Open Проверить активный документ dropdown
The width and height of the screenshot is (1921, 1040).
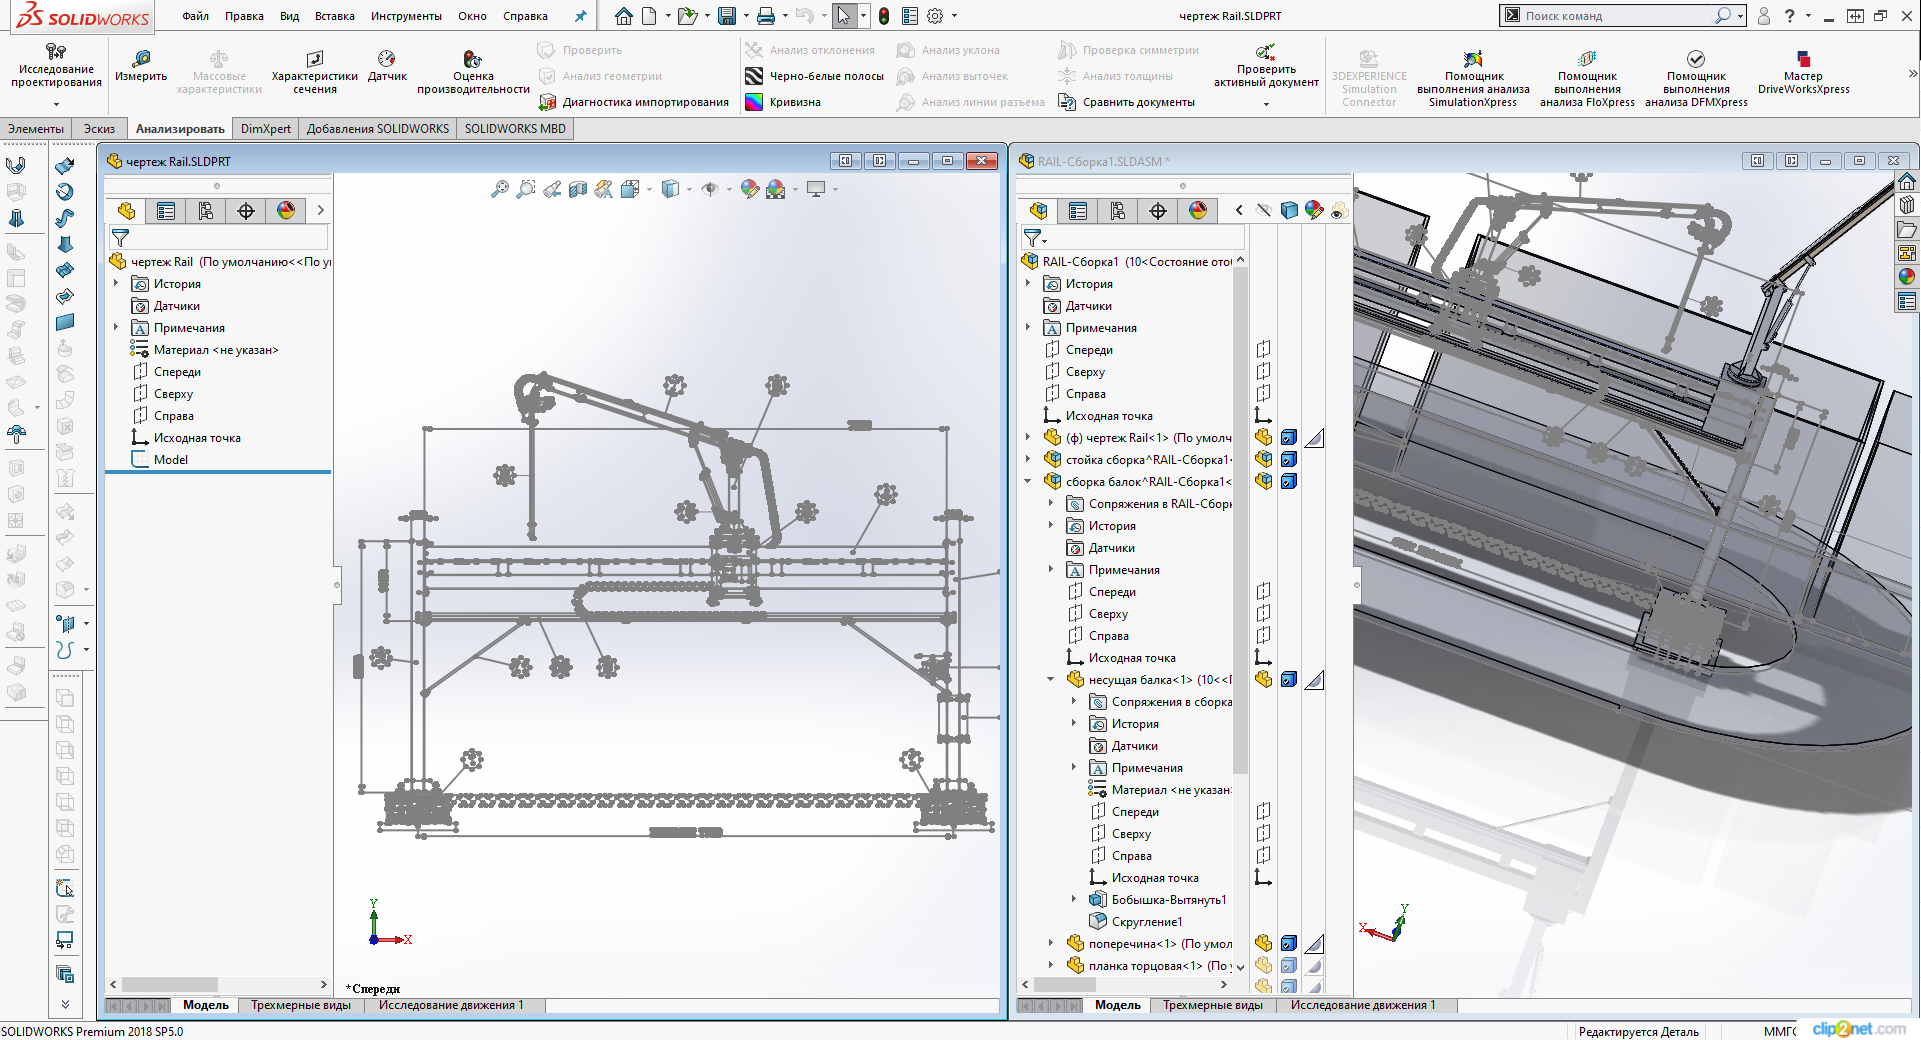[x=1266, y=103]
